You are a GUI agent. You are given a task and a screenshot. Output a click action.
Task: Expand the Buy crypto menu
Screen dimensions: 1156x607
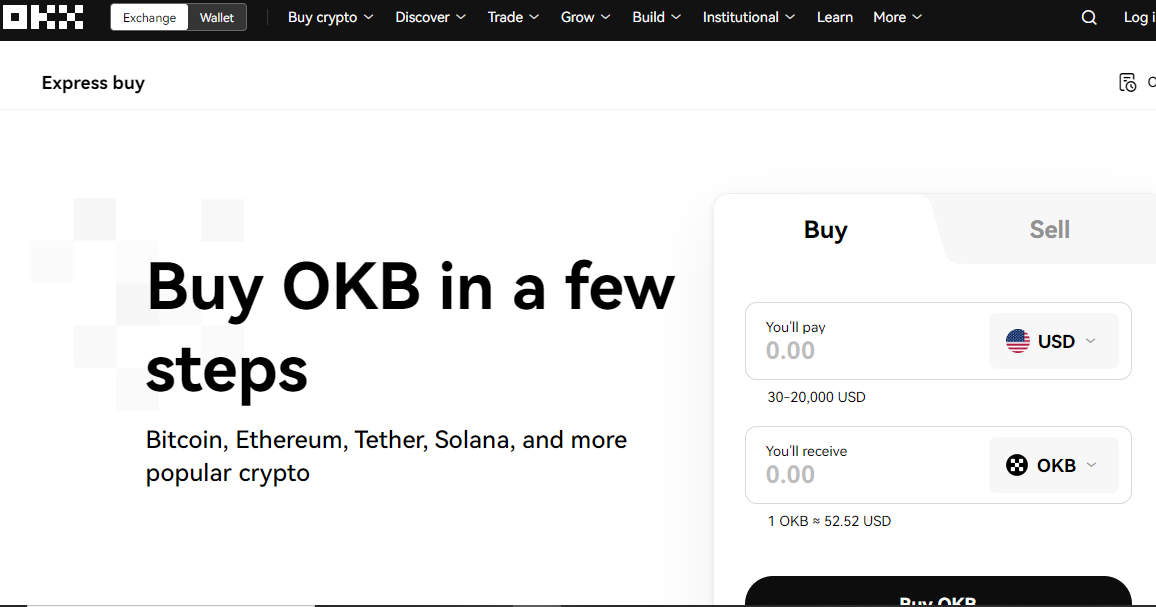pyautogui.click(x=330, y=17)
